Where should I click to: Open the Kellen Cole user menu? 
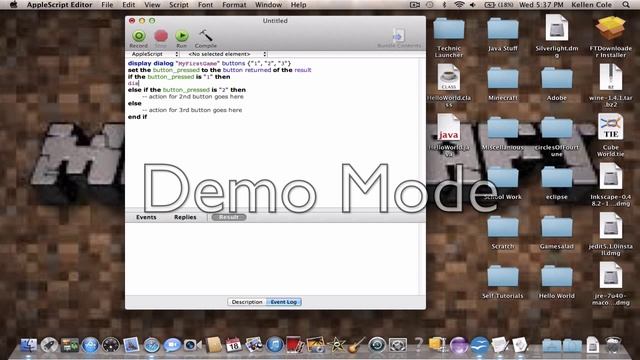pos(591,5)
